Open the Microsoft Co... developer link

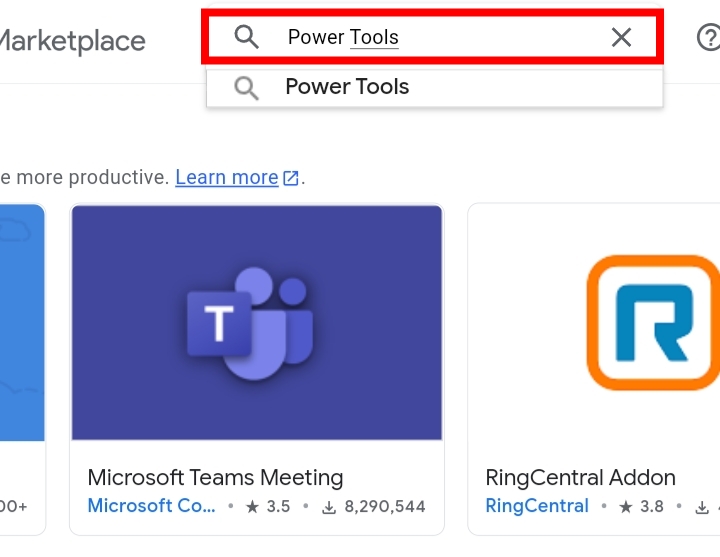tap(151, 506)
